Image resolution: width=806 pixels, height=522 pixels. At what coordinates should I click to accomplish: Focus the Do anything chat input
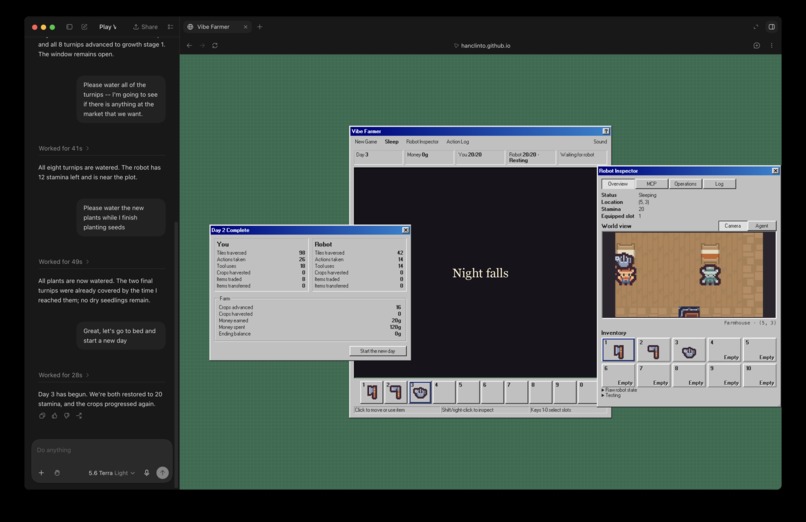pos(102,450)
